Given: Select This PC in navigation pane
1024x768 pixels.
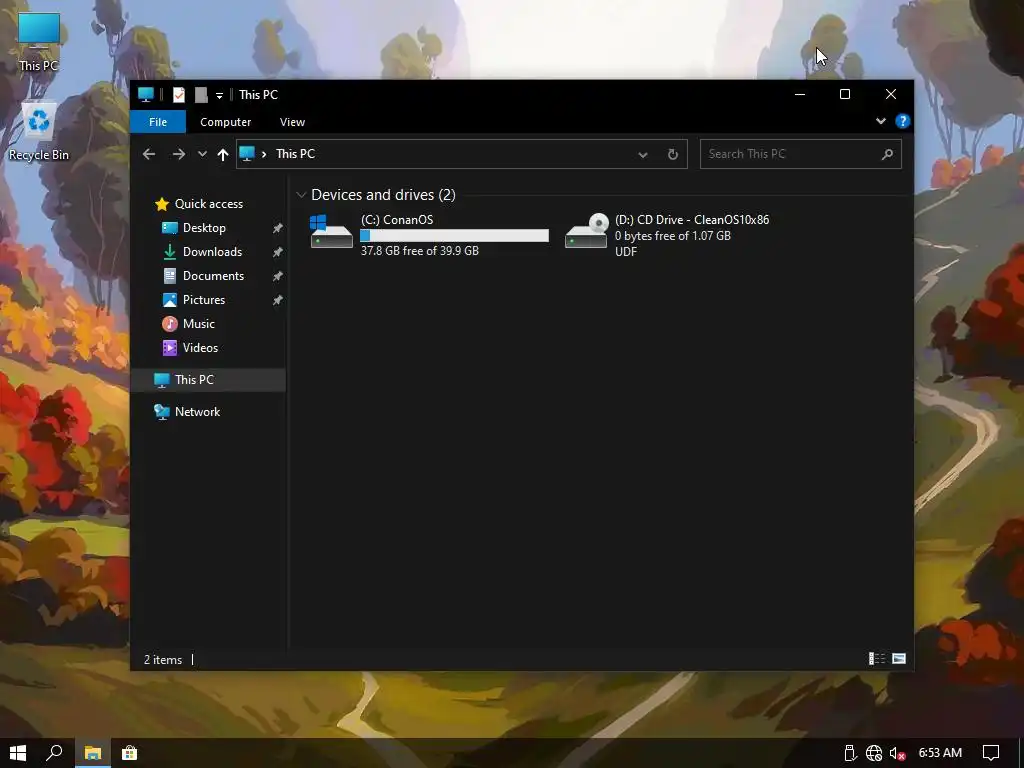Looking at the screenshot, I should (209, 380).
